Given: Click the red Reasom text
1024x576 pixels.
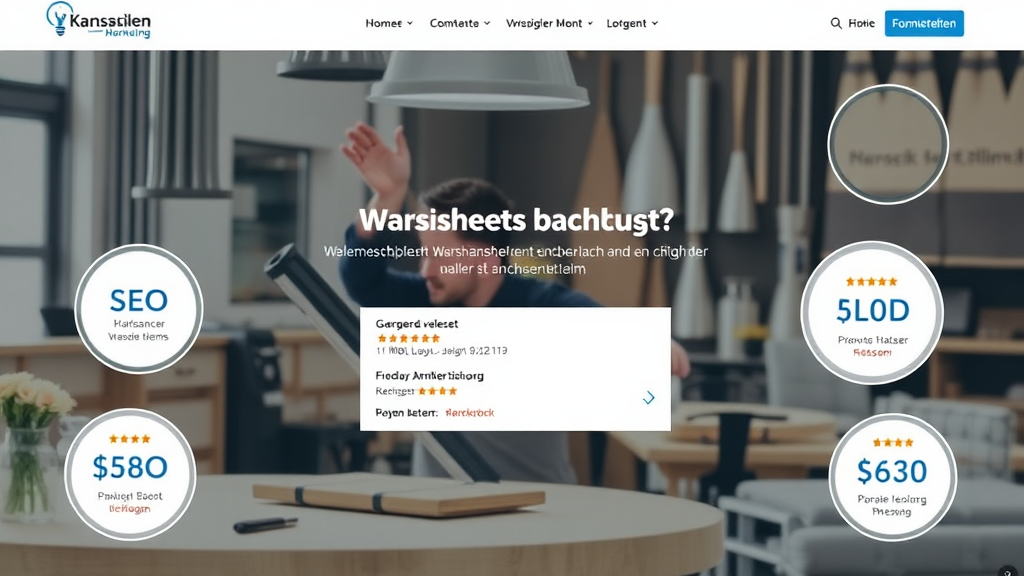Looking at the screenshot, I should pyautogui.click(x=872, y=353).
